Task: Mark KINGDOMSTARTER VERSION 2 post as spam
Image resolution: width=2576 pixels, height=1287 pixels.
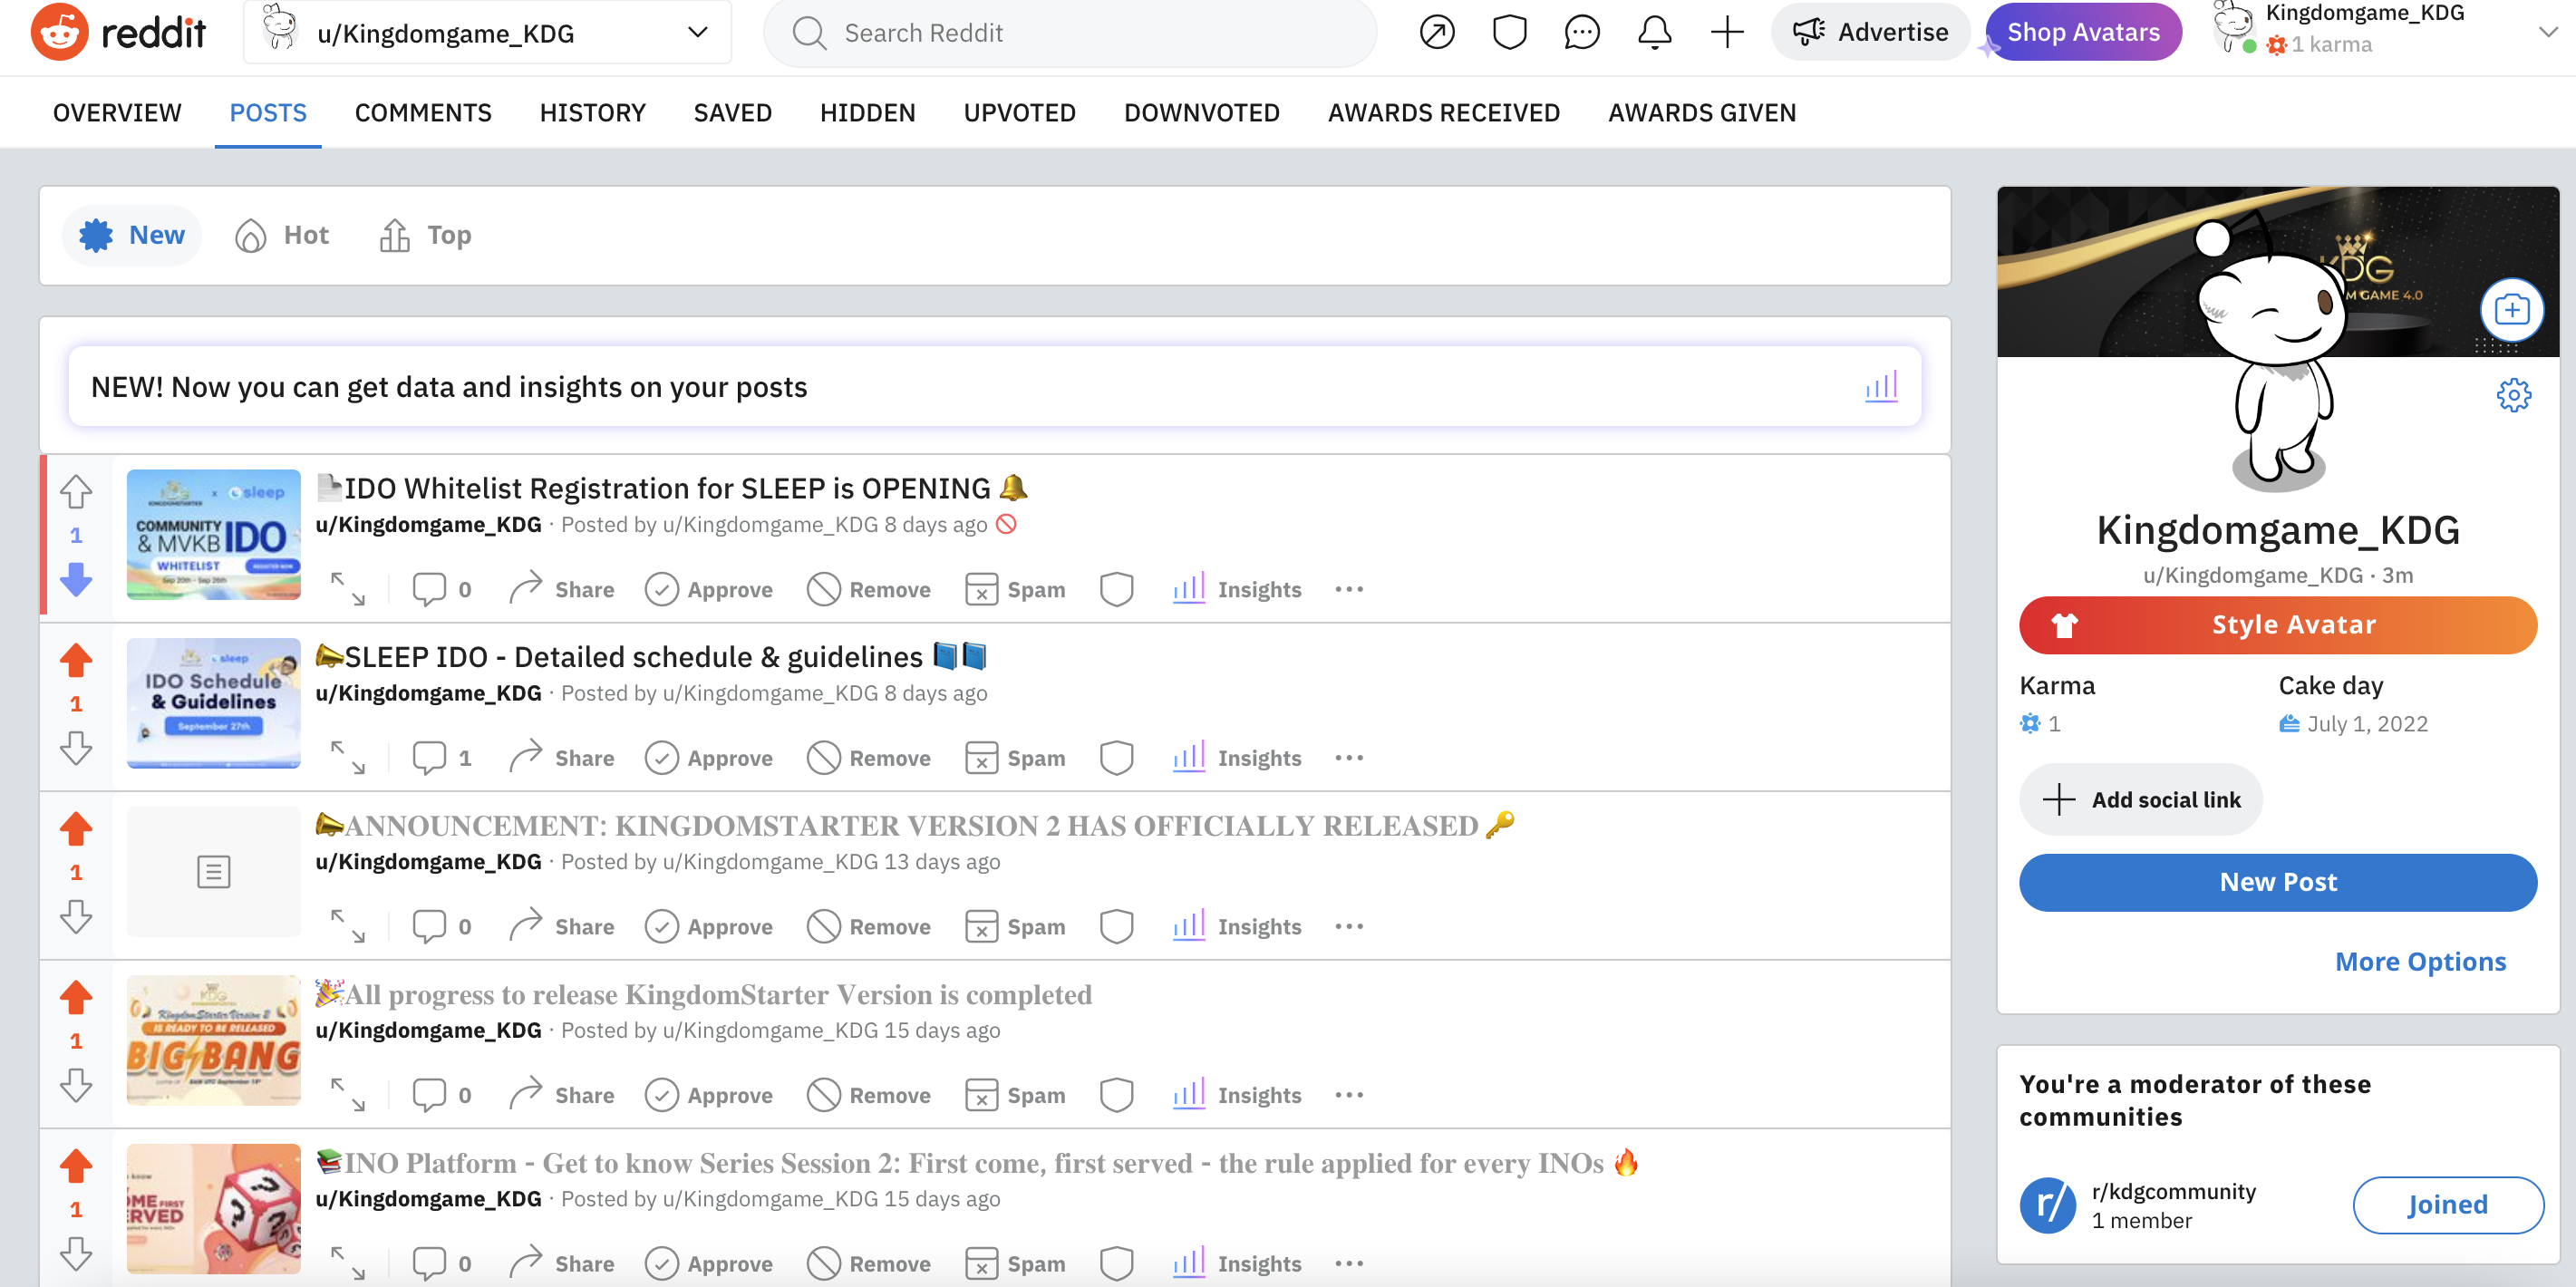Action: [x=1015, y=926]
